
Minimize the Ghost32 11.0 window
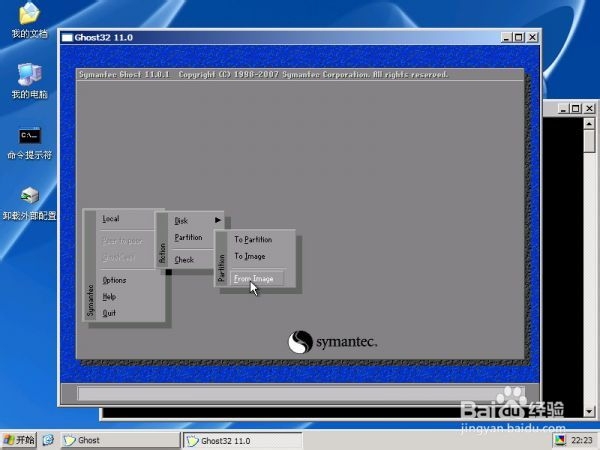click(506, 38)
